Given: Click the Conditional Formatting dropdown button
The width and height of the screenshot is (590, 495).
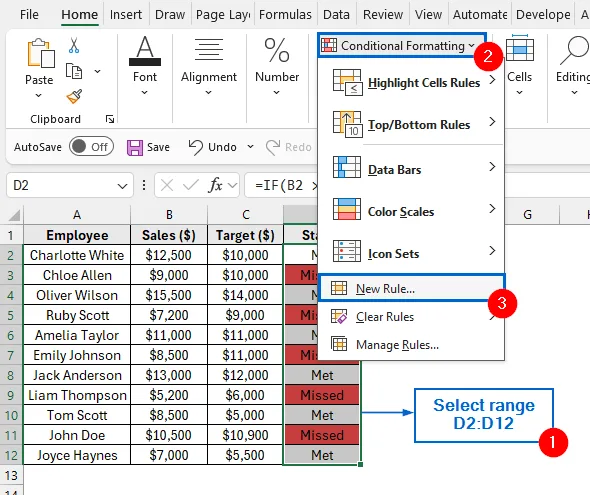Looking at the screenshot, I should [x=402, y=46].
